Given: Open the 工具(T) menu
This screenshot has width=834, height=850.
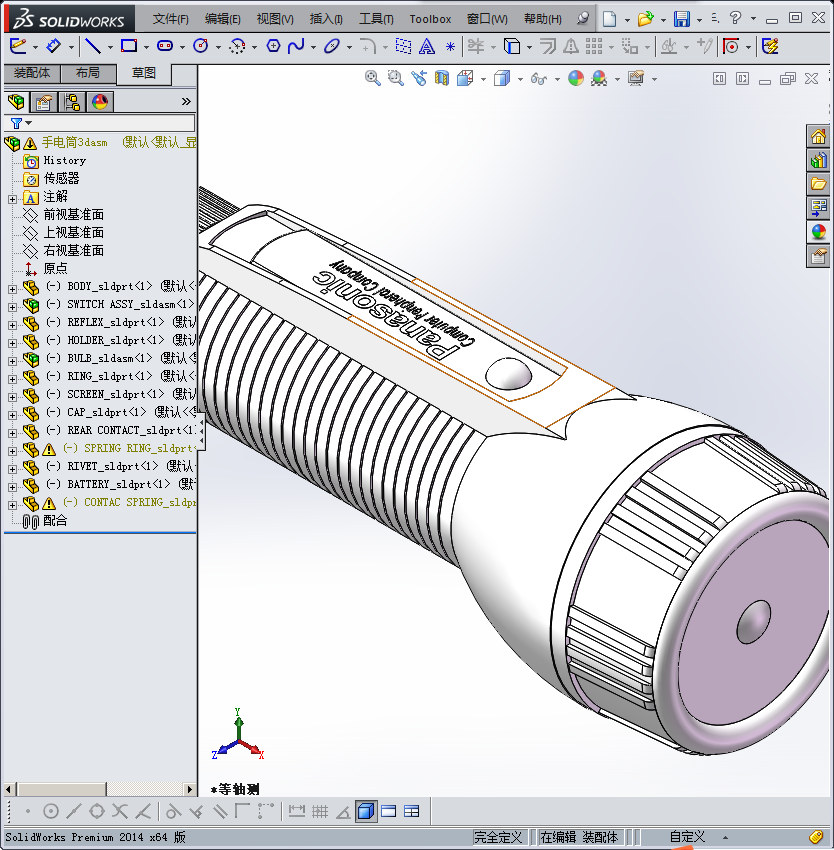Looking at the screenshot, I should tap(376, 19).
